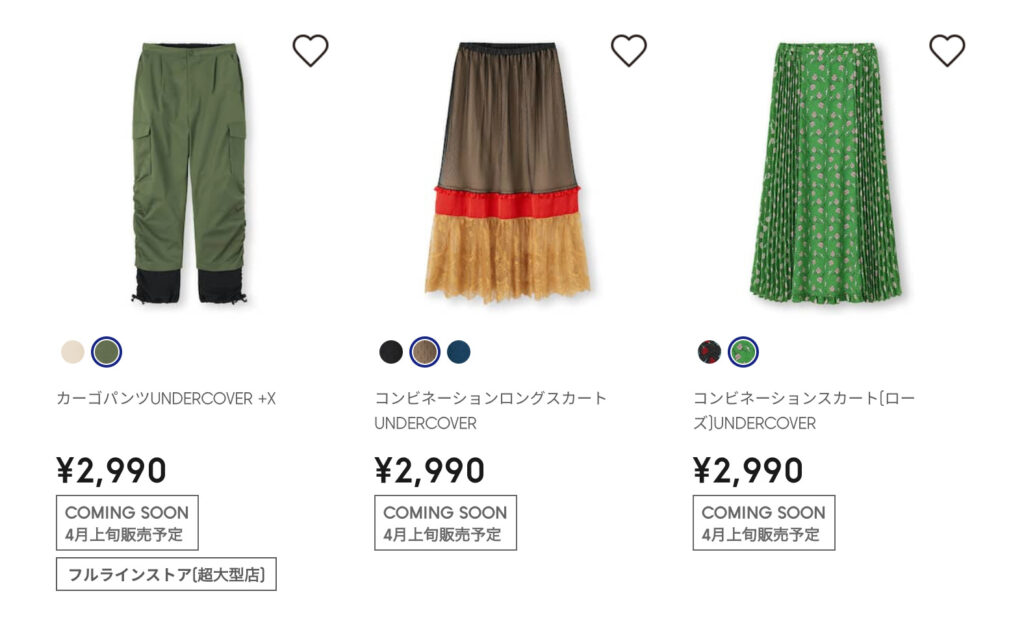This screenshot has height=639, width=1024.
Task: Pick the green rose pattern swatch
Action: pyautogui.click(x=743, y=352)
